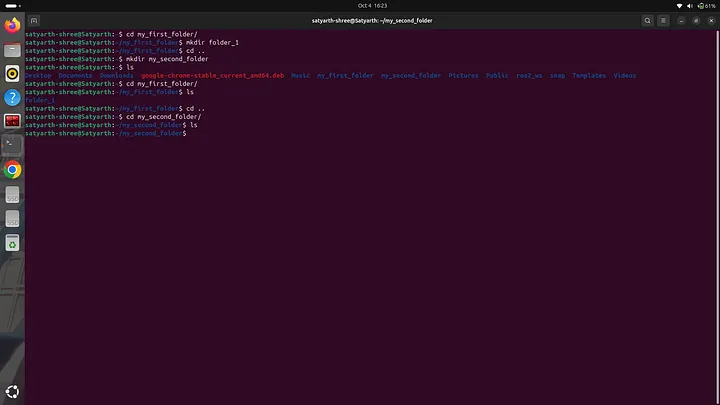This screenshot has height=405, width=720.
Task: Click blue 'my_first_folder' in ls listing
Action: coord(345,75)
